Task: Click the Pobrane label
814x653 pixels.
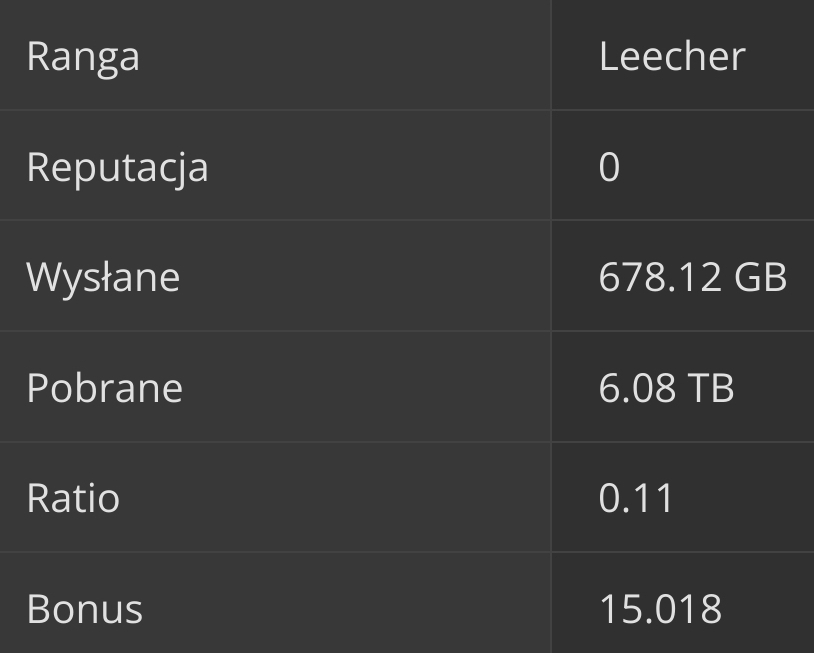Action: tap(104, 388)
